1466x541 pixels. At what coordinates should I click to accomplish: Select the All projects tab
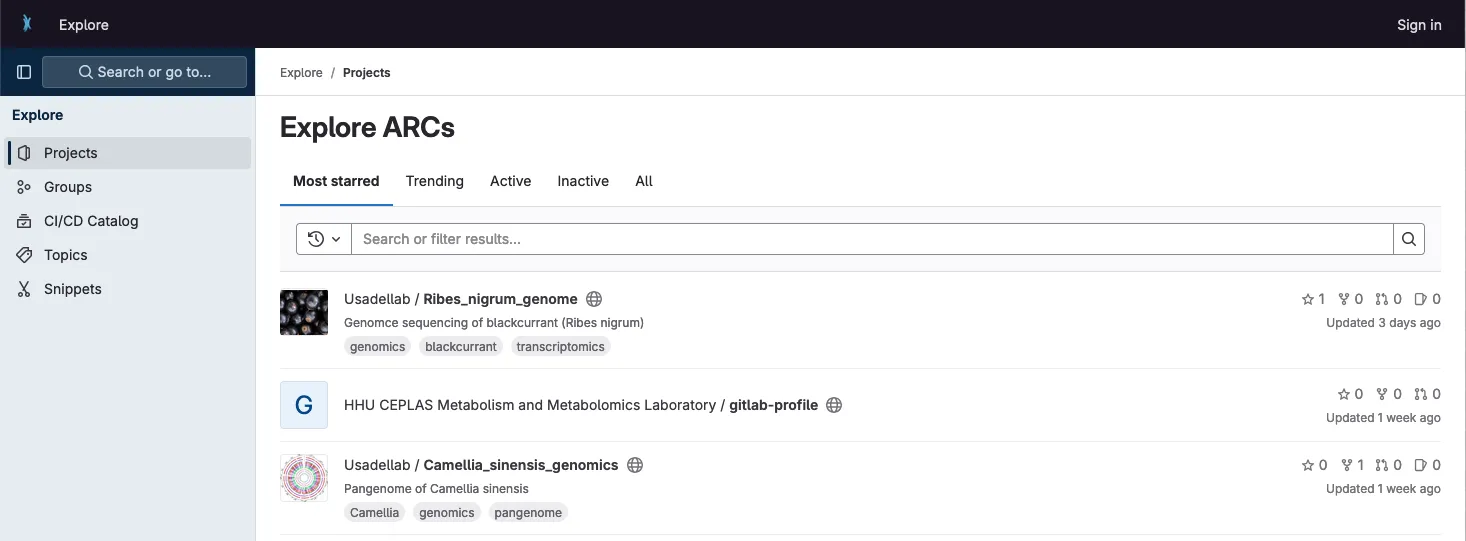coord(644,181)
